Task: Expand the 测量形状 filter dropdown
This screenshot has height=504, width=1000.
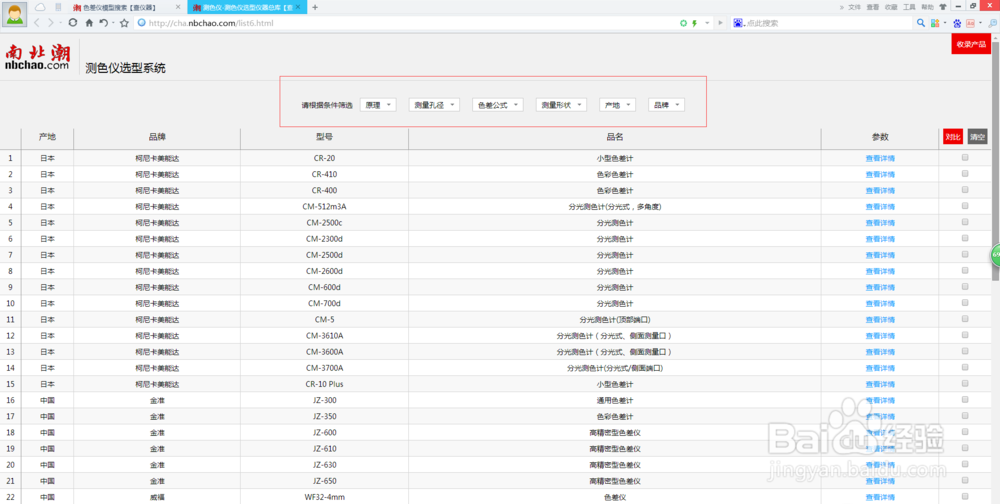Action: point(561,105)
